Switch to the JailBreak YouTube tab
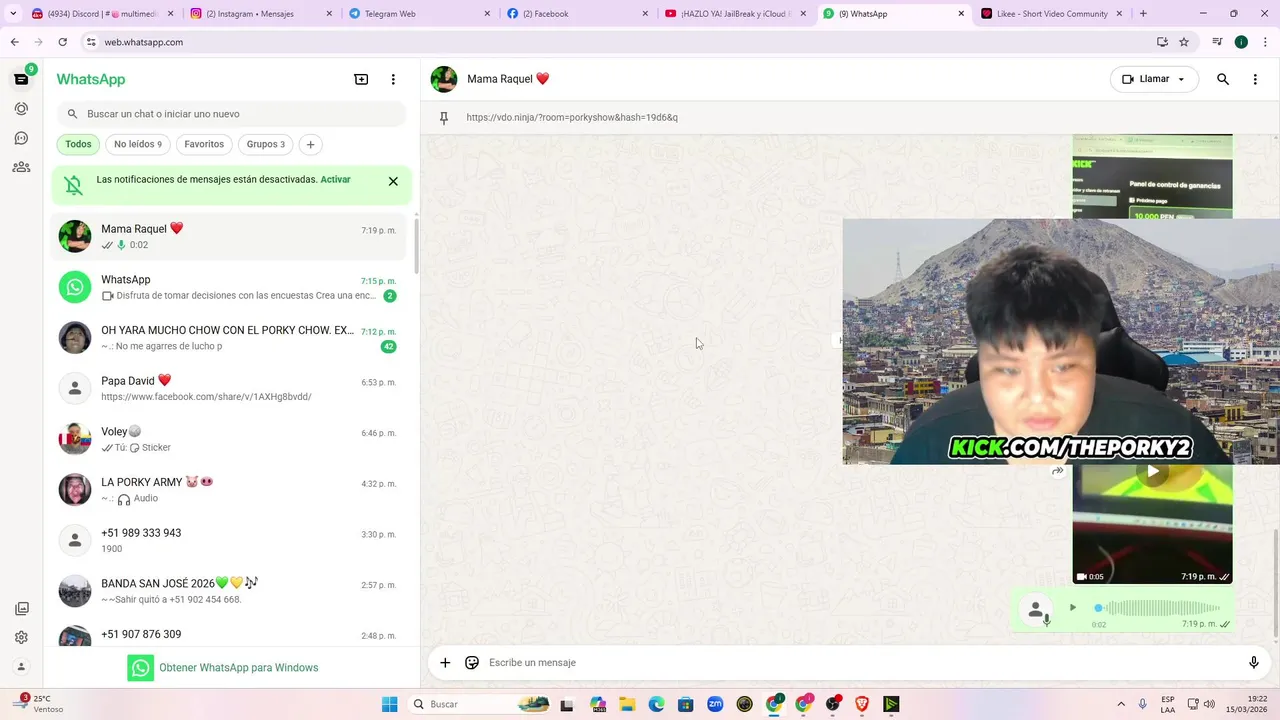1280x720 pixels. (735, 14)
